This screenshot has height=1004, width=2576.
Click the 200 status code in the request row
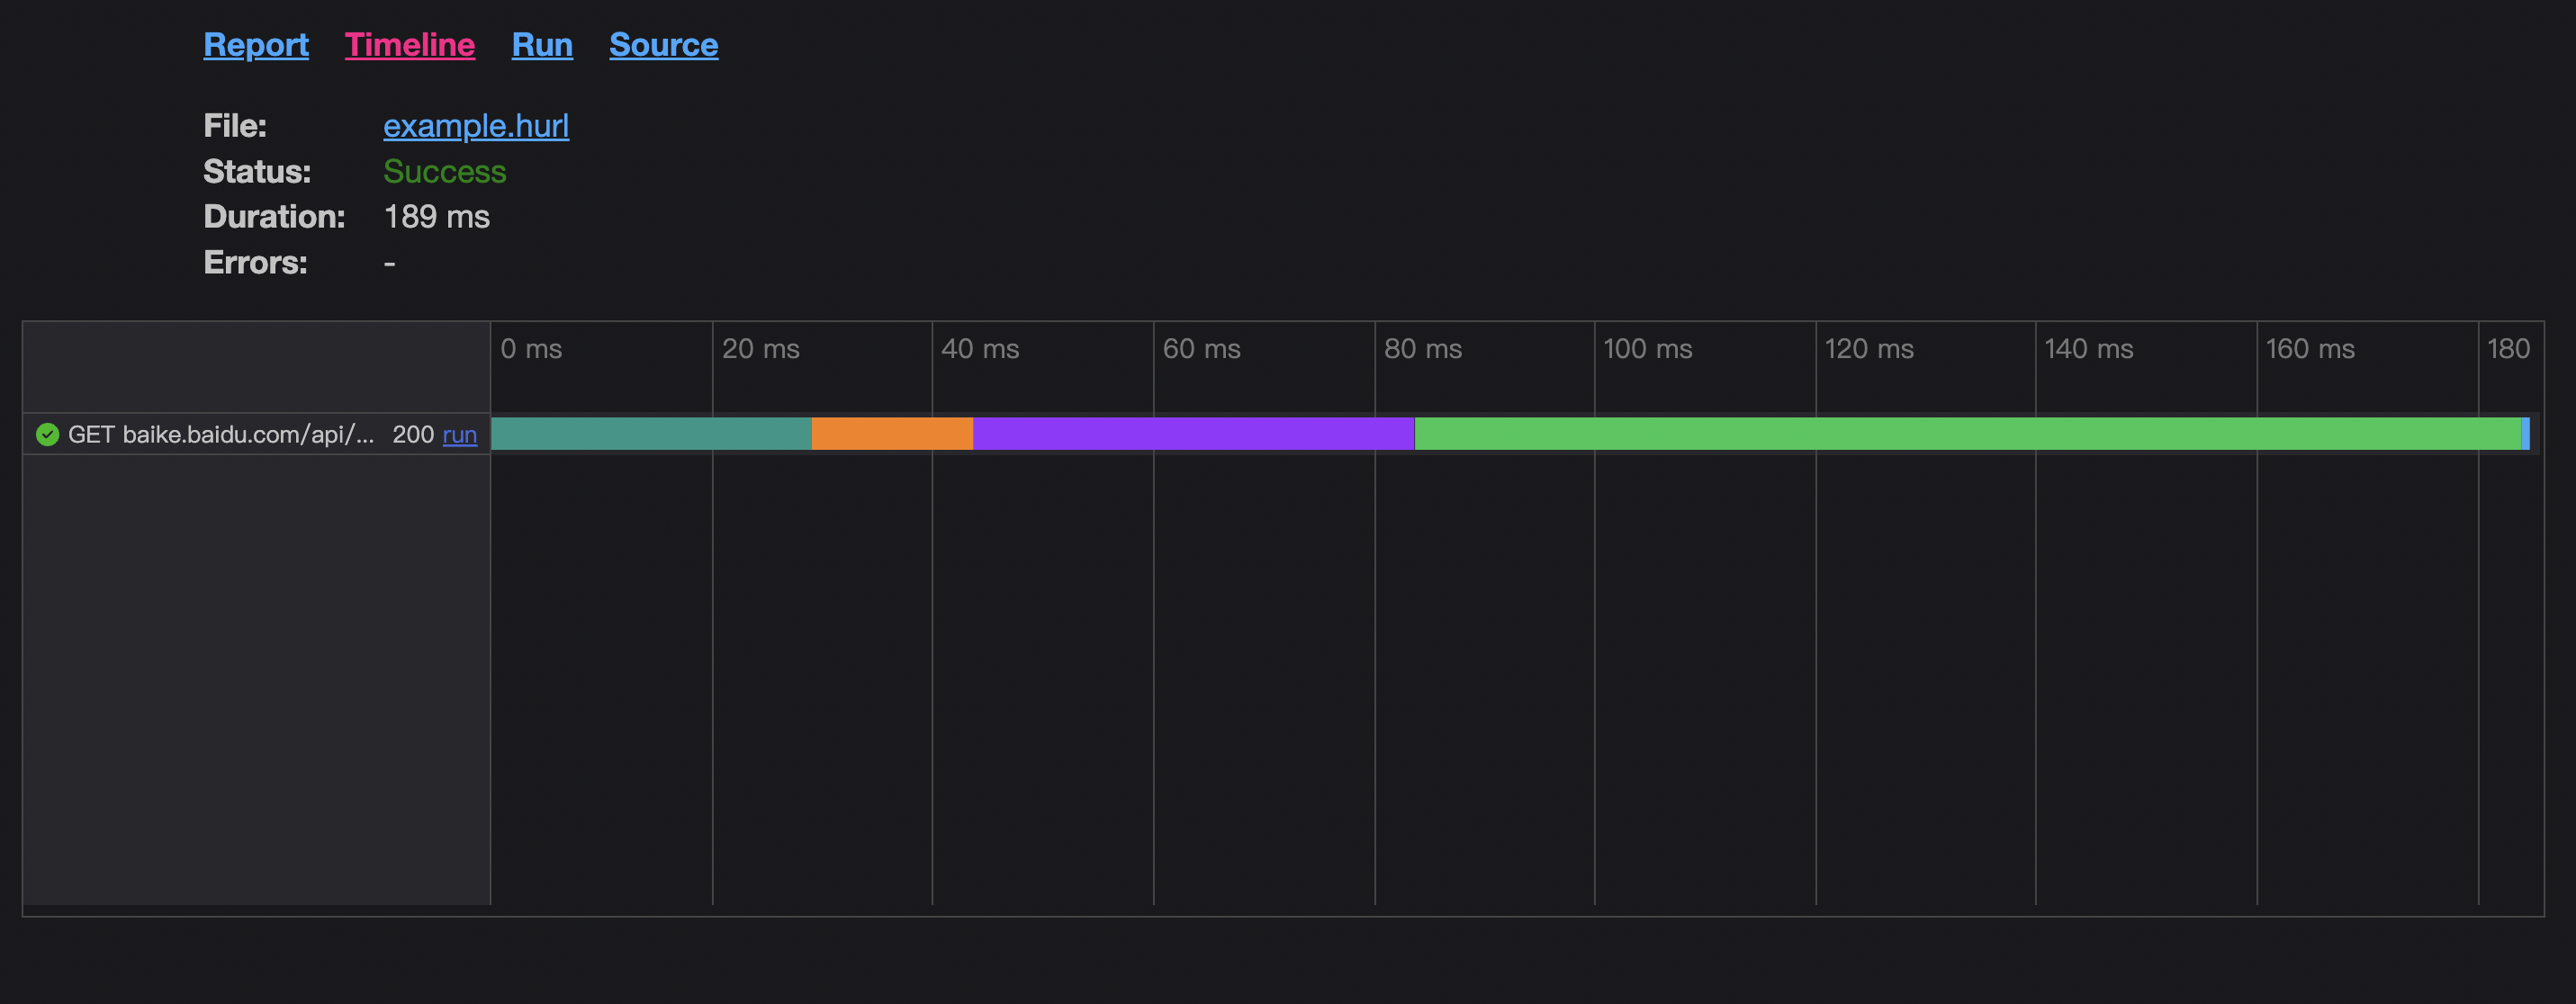click(x=413, y=435)
